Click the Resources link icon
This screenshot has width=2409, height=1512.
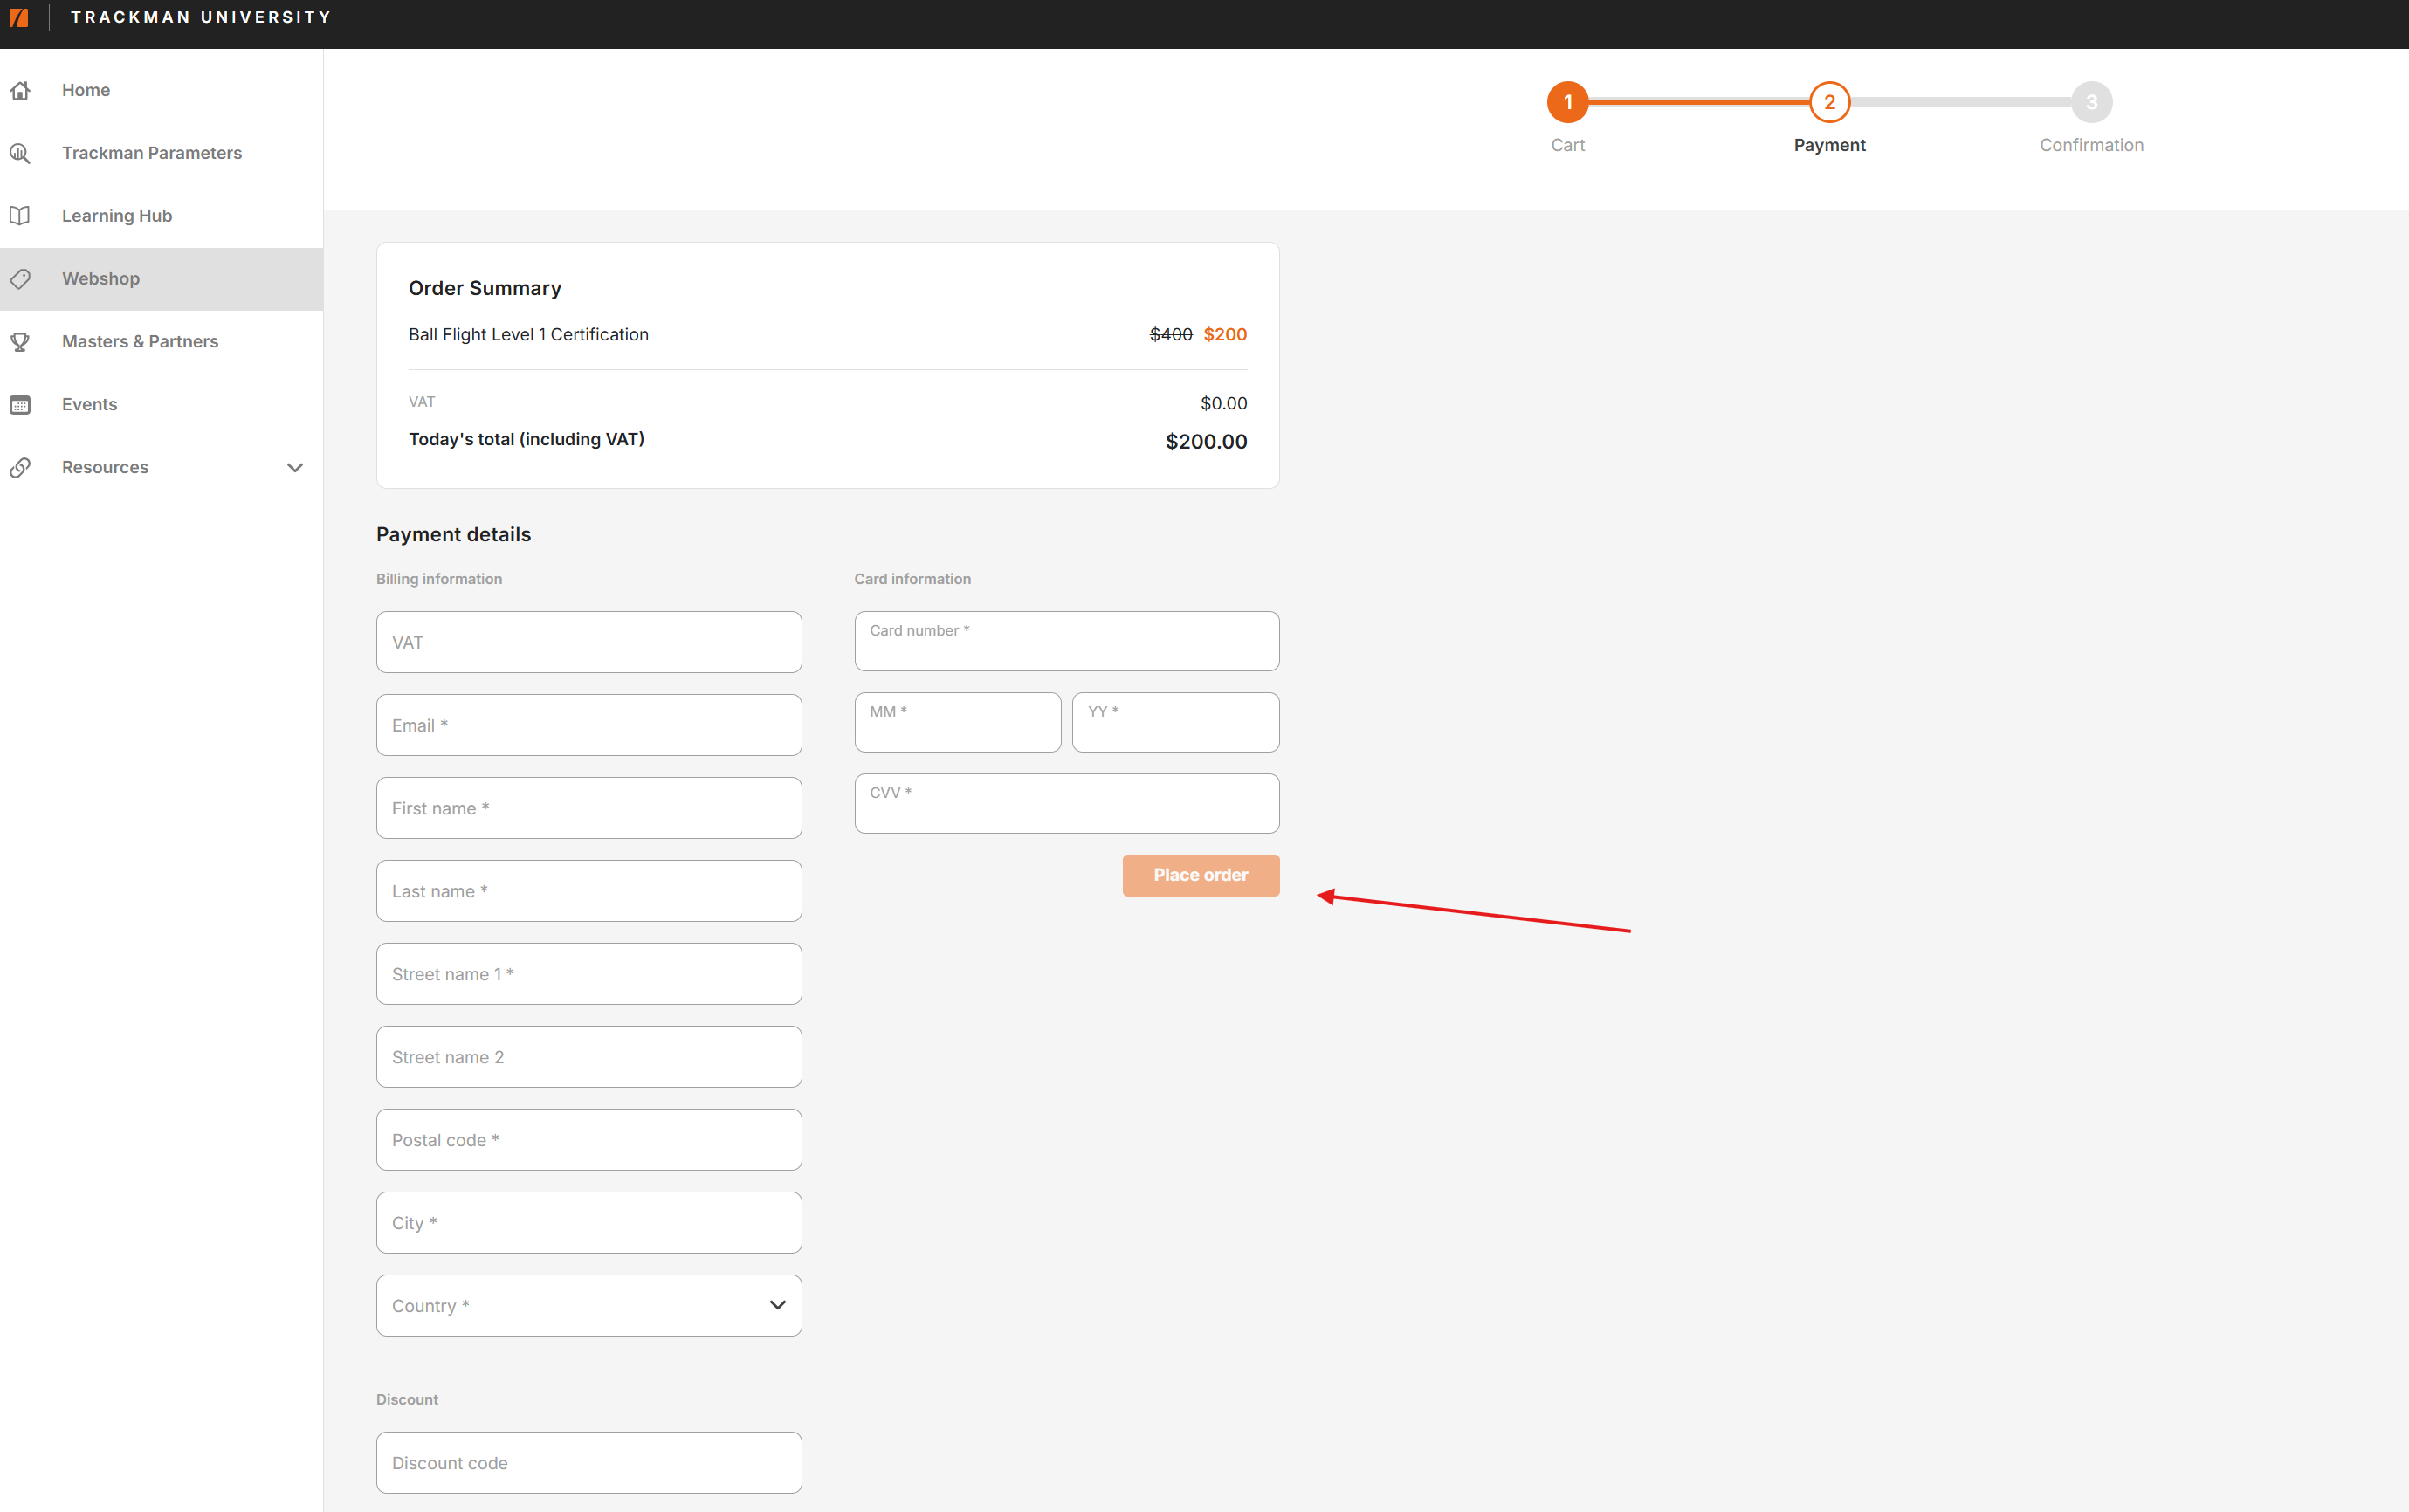click(x=20, y=468)
